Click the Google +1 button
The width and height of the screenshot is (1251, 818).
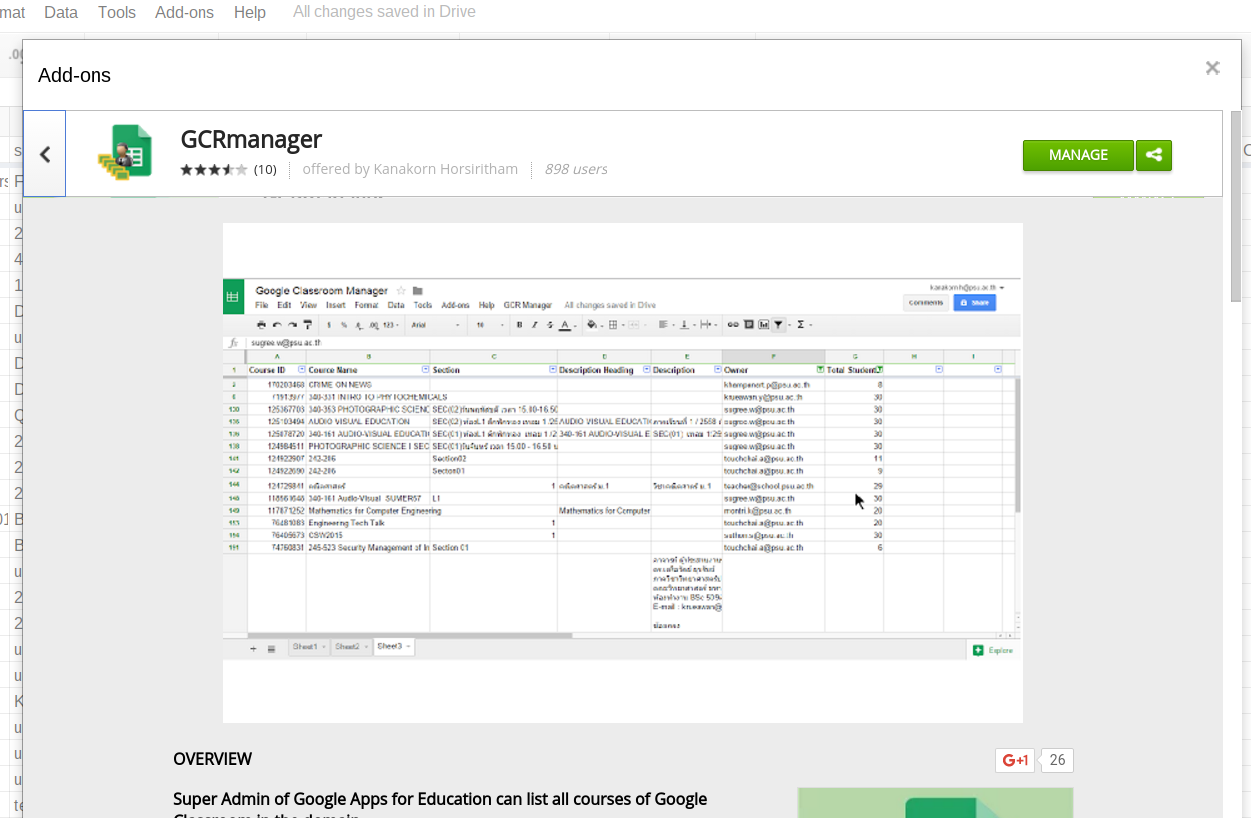tap(1015, 760)
